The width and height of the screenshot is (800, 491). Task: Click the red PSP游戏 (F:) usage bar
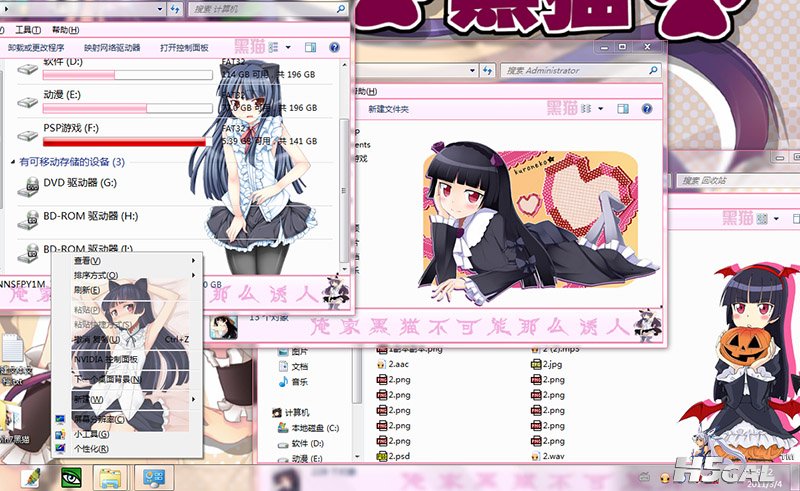(x=128, y=142)
